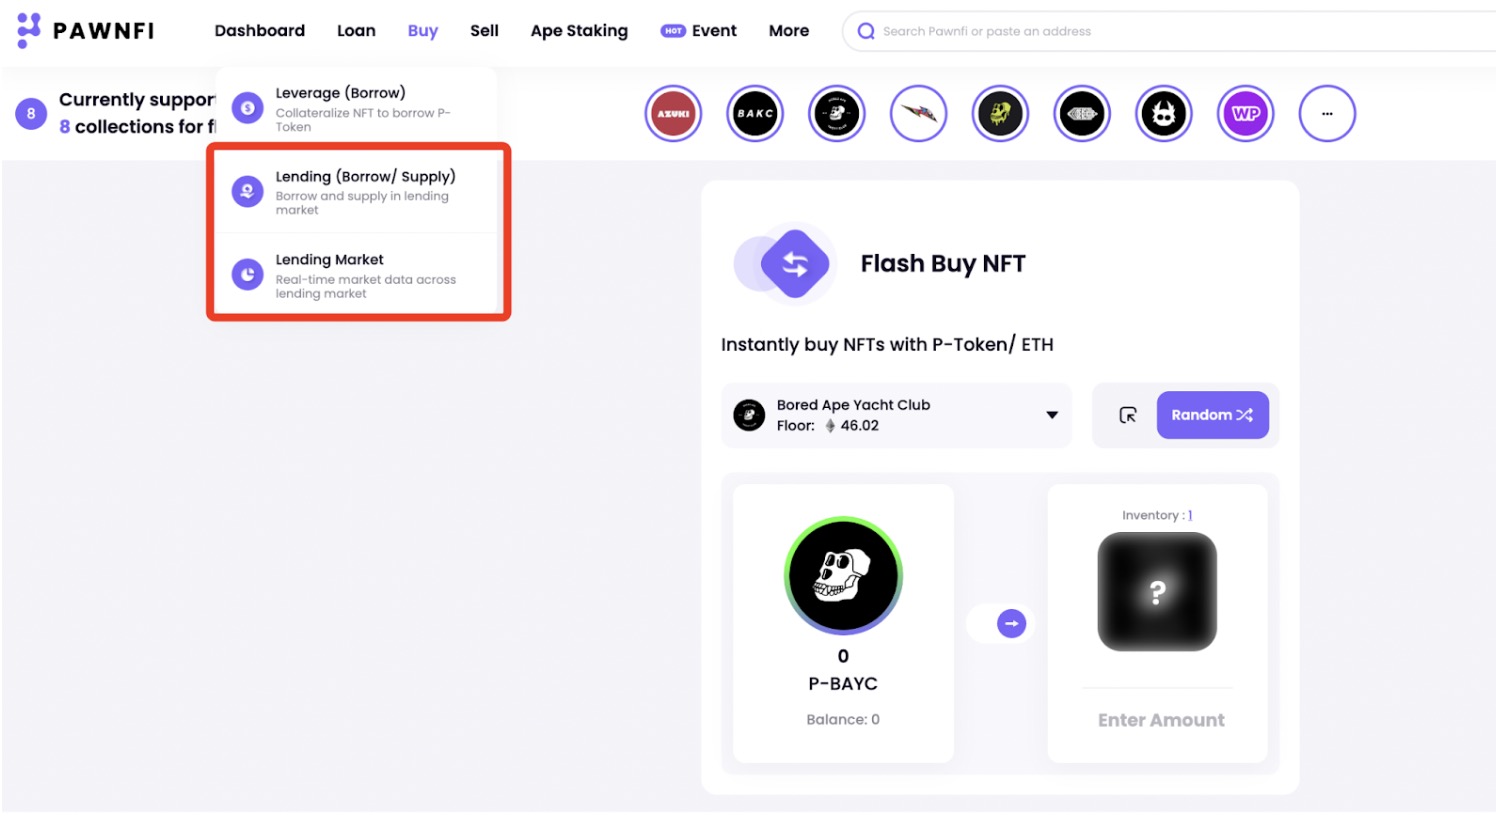Select the Azuki collection icon

point(673,114)
